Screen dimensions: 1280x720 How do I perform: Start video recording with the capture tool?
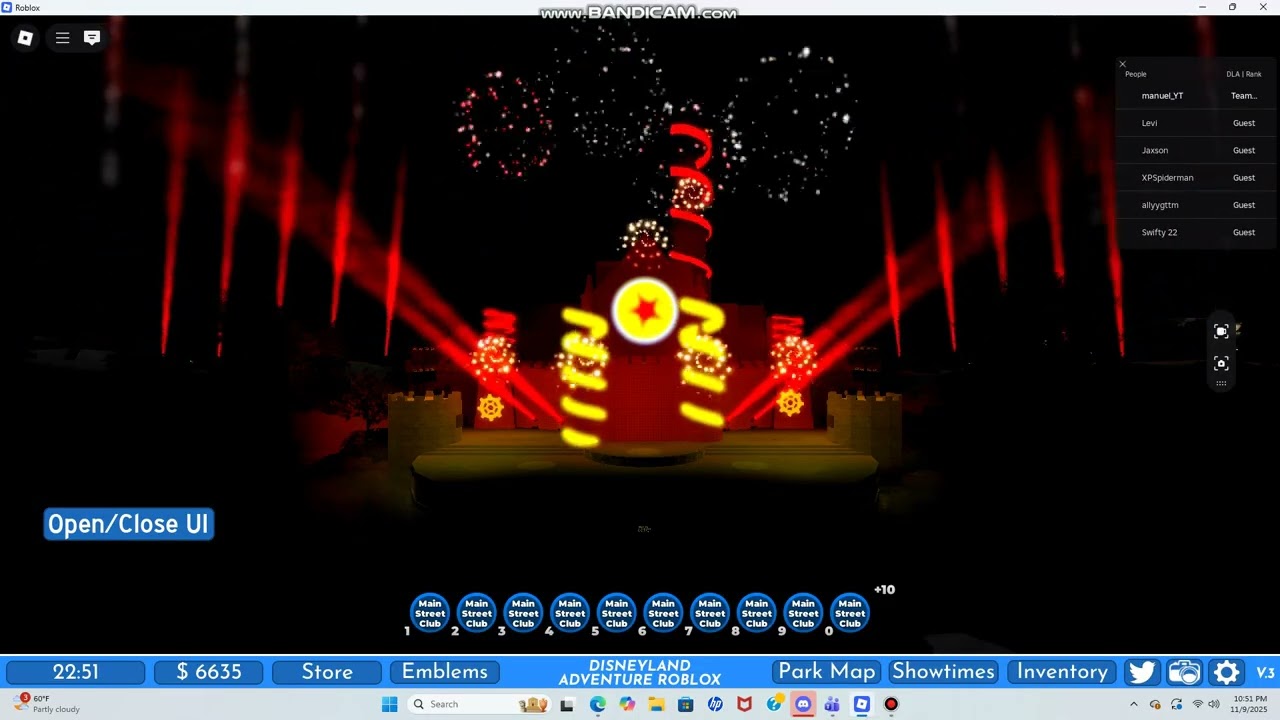coord(1221,332)
